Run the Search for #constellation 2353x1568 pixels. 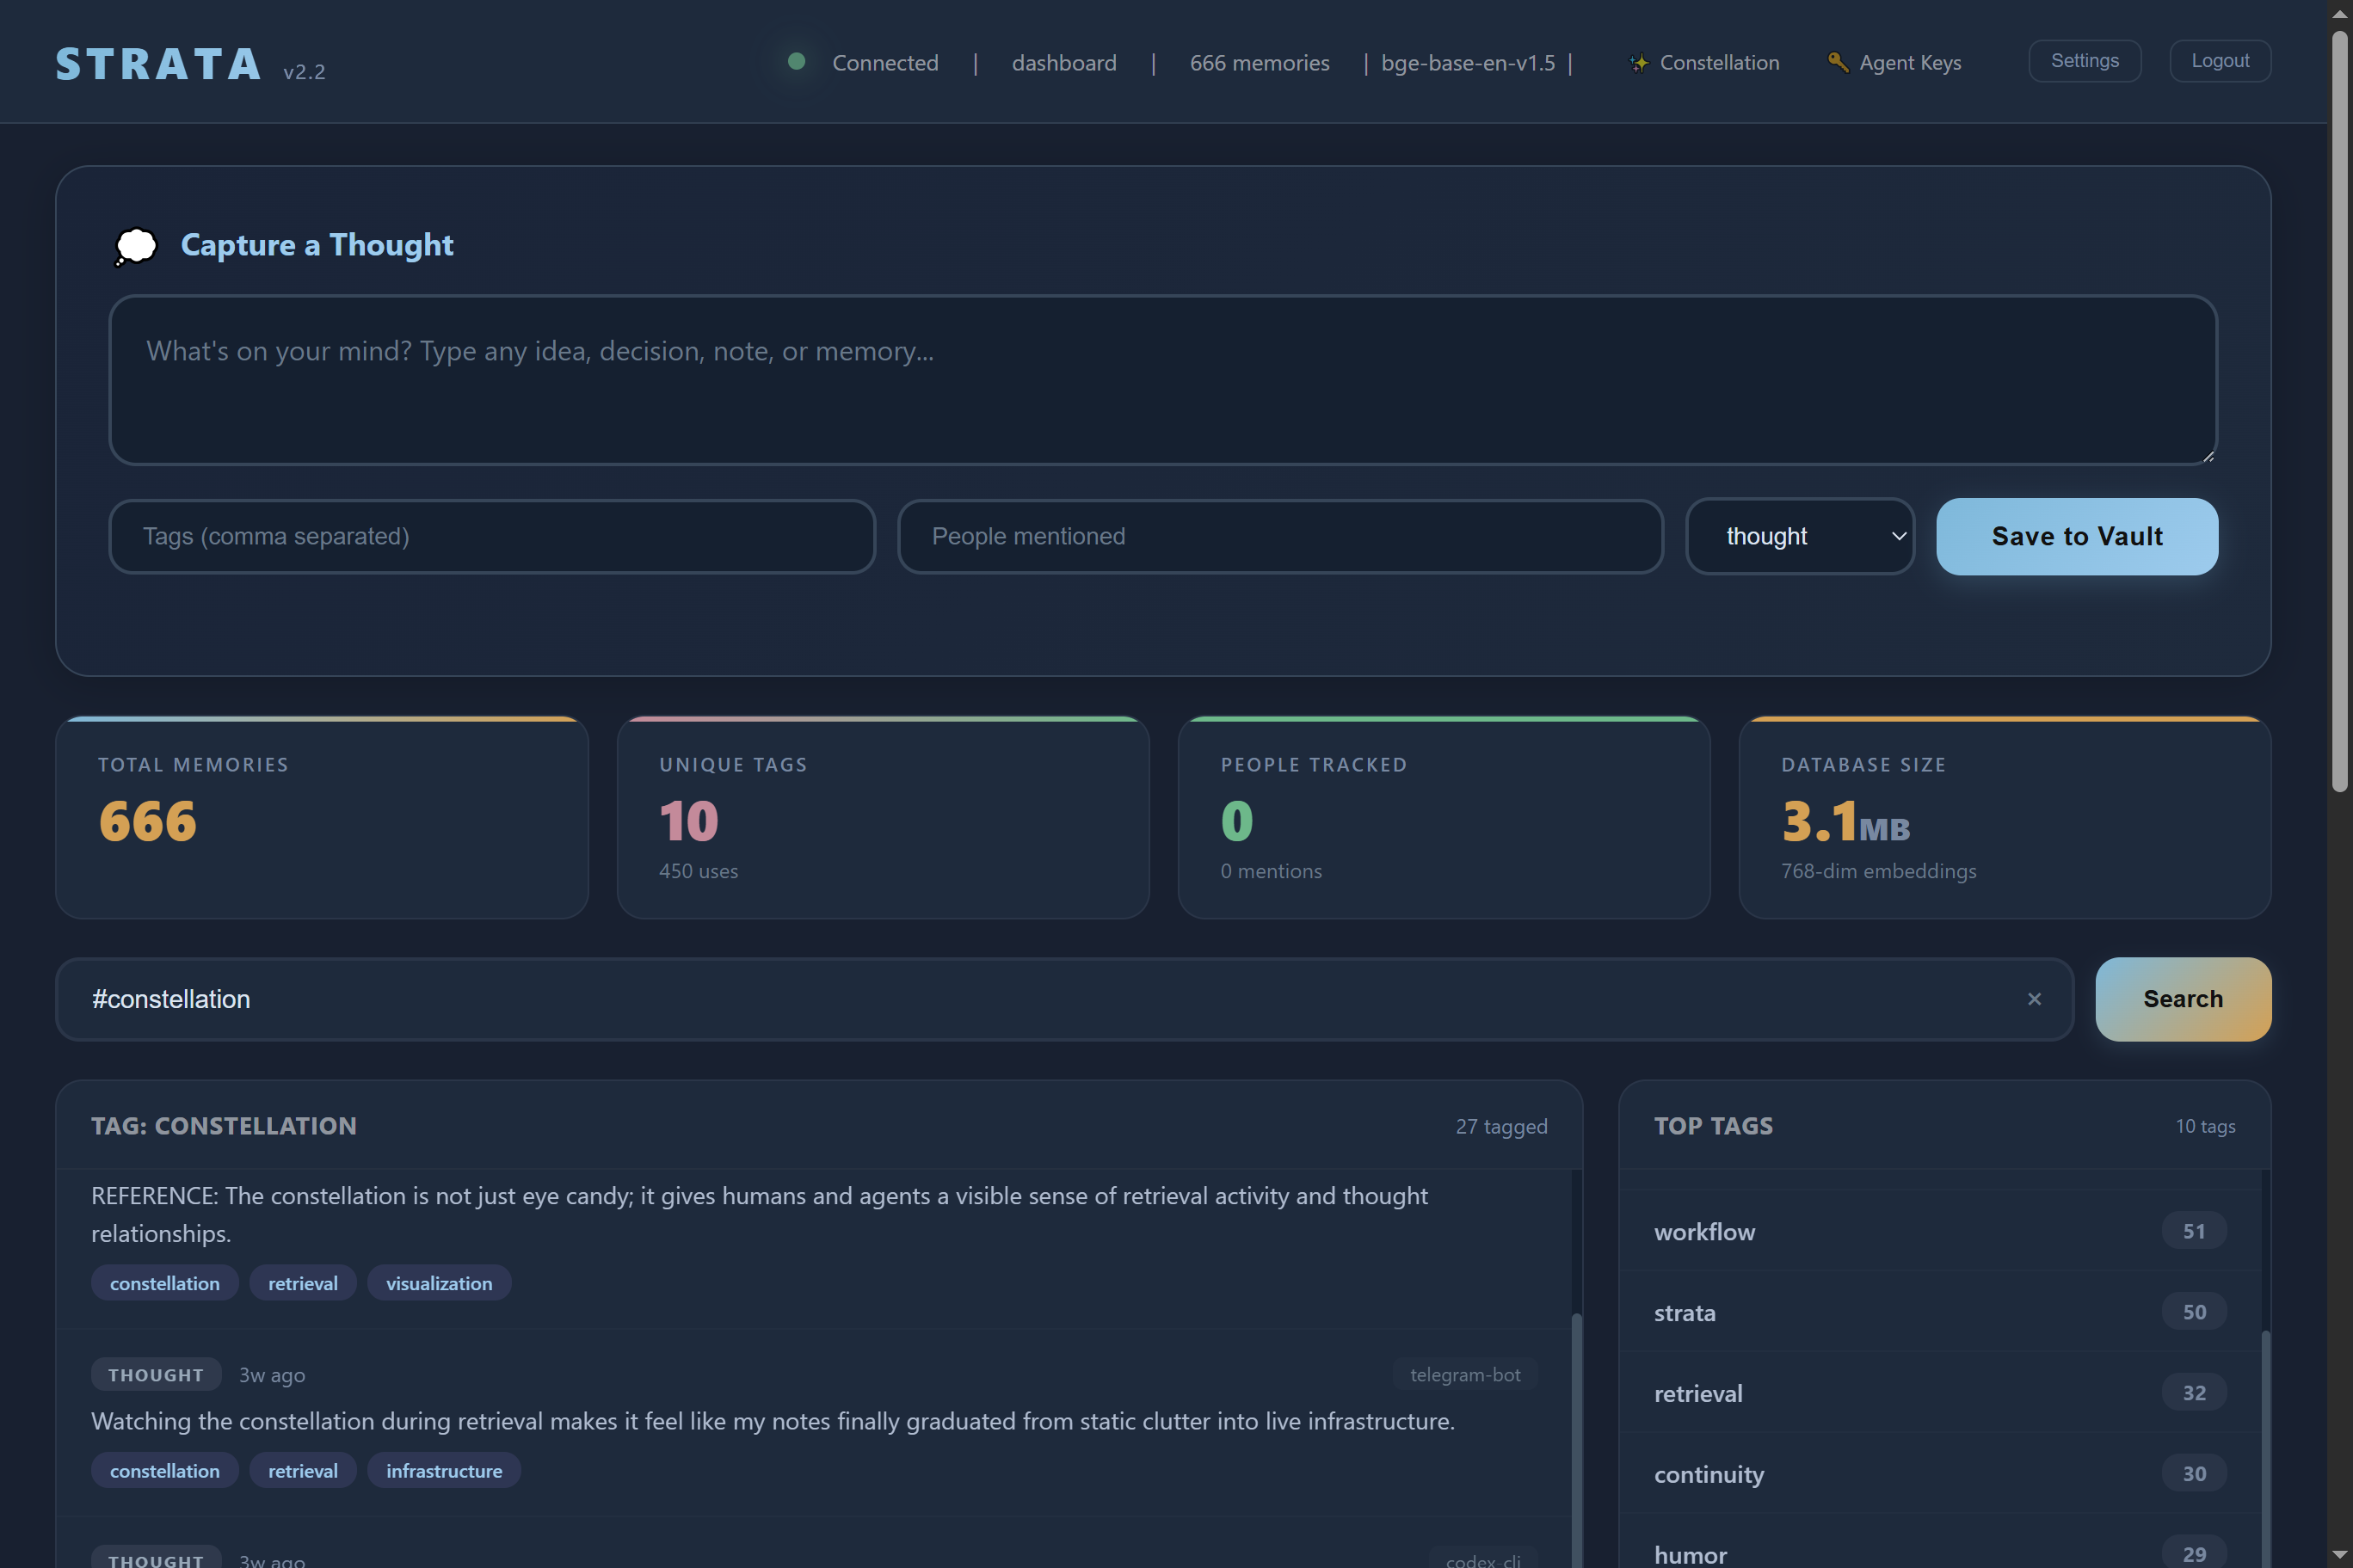click(2182, 998)
